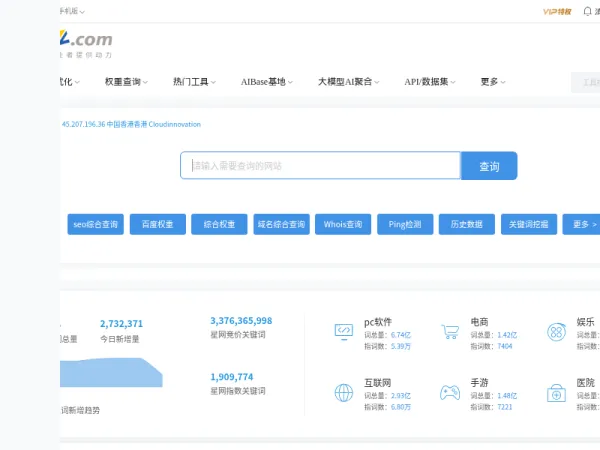This screenshot has width=600, height=450.
Task: Open the AIBase基地 navigation item
Action: tap(263, 82)
